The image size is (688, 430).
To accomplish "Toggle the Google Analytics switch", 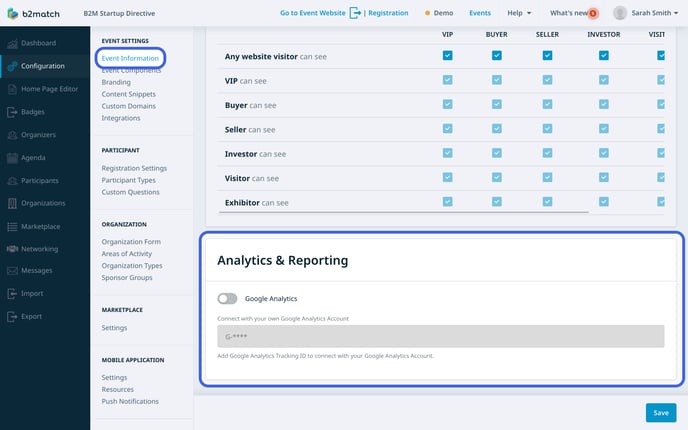I will coord(227,299).
